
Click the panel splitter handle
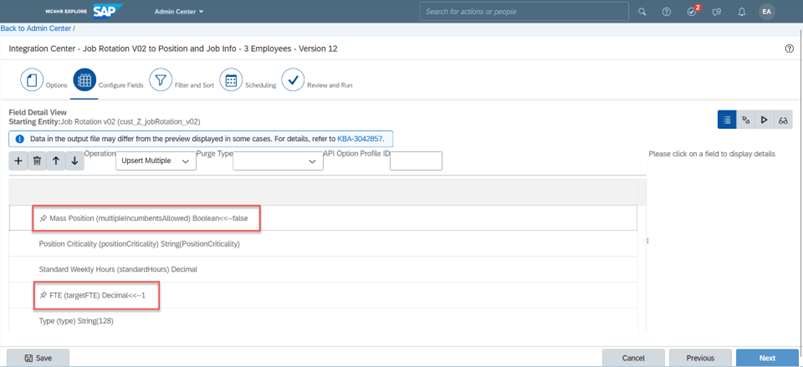click(647, 241)
